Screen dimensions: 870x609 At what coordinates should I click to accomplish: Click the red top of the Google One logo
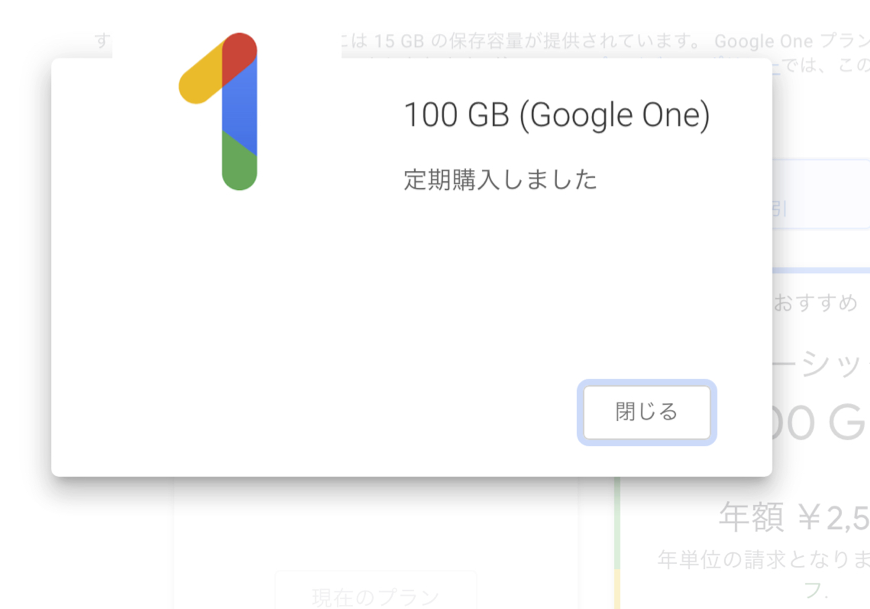tap(240, 52)
